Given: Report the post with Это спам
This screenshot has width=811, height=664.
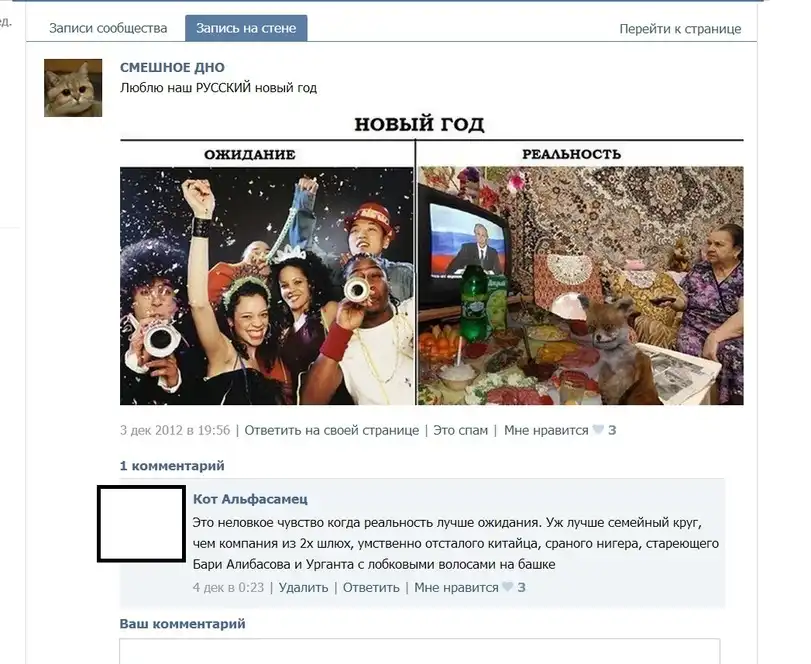Looking at the screenshot, I should coord(460,430).
